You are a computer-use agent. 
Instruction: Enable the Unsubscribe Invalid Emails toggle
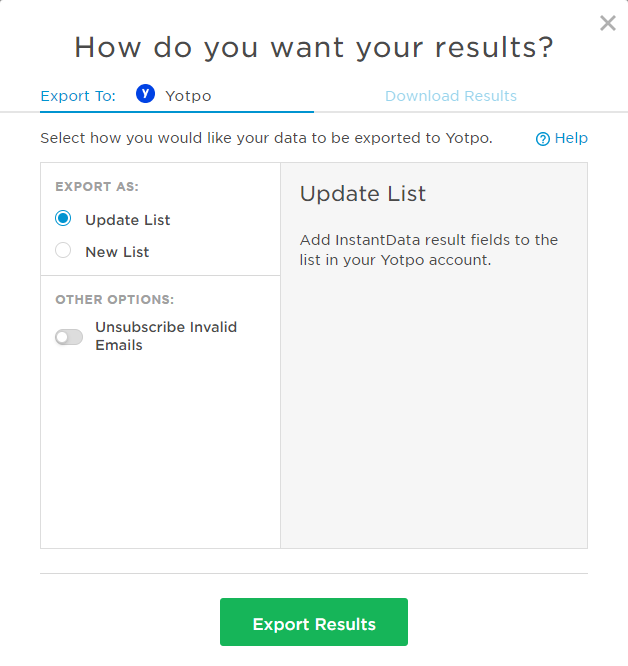pos(69,337)
